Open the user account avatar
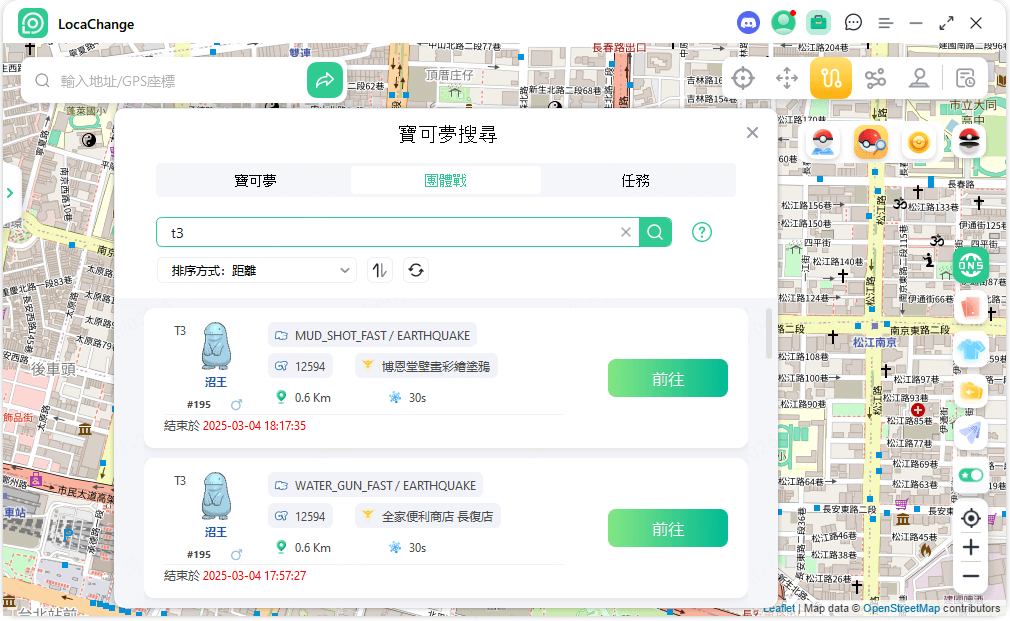The height and width of the screenshot is (621, 1010). (x=783, y=23)
